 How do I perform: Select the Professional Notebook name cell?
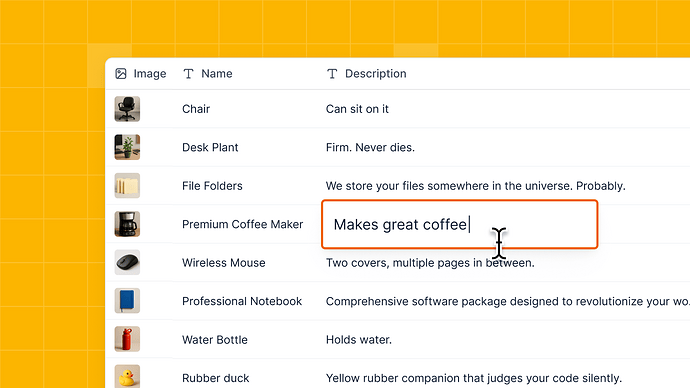[x=242, y=301]
